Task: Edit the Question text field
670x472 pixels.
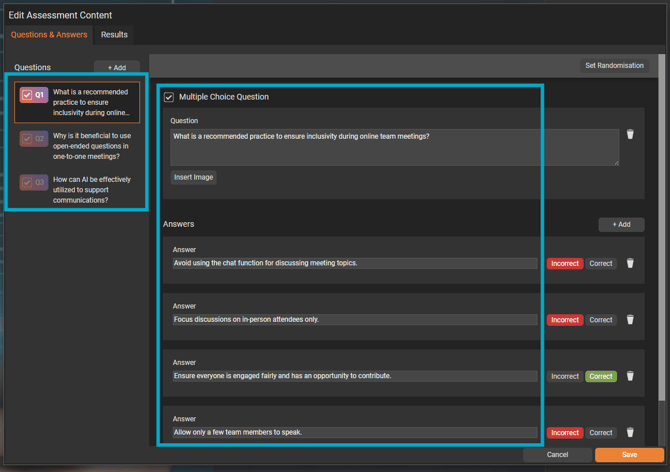Action: coord(394,147)
